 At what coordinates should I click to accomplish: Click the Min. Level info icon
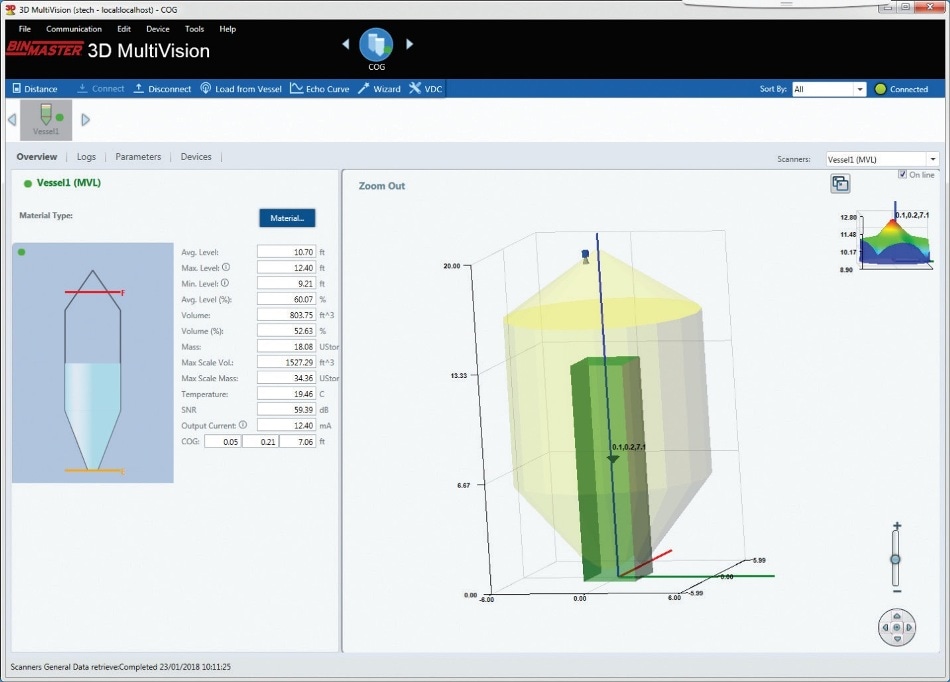click(225, 283)
